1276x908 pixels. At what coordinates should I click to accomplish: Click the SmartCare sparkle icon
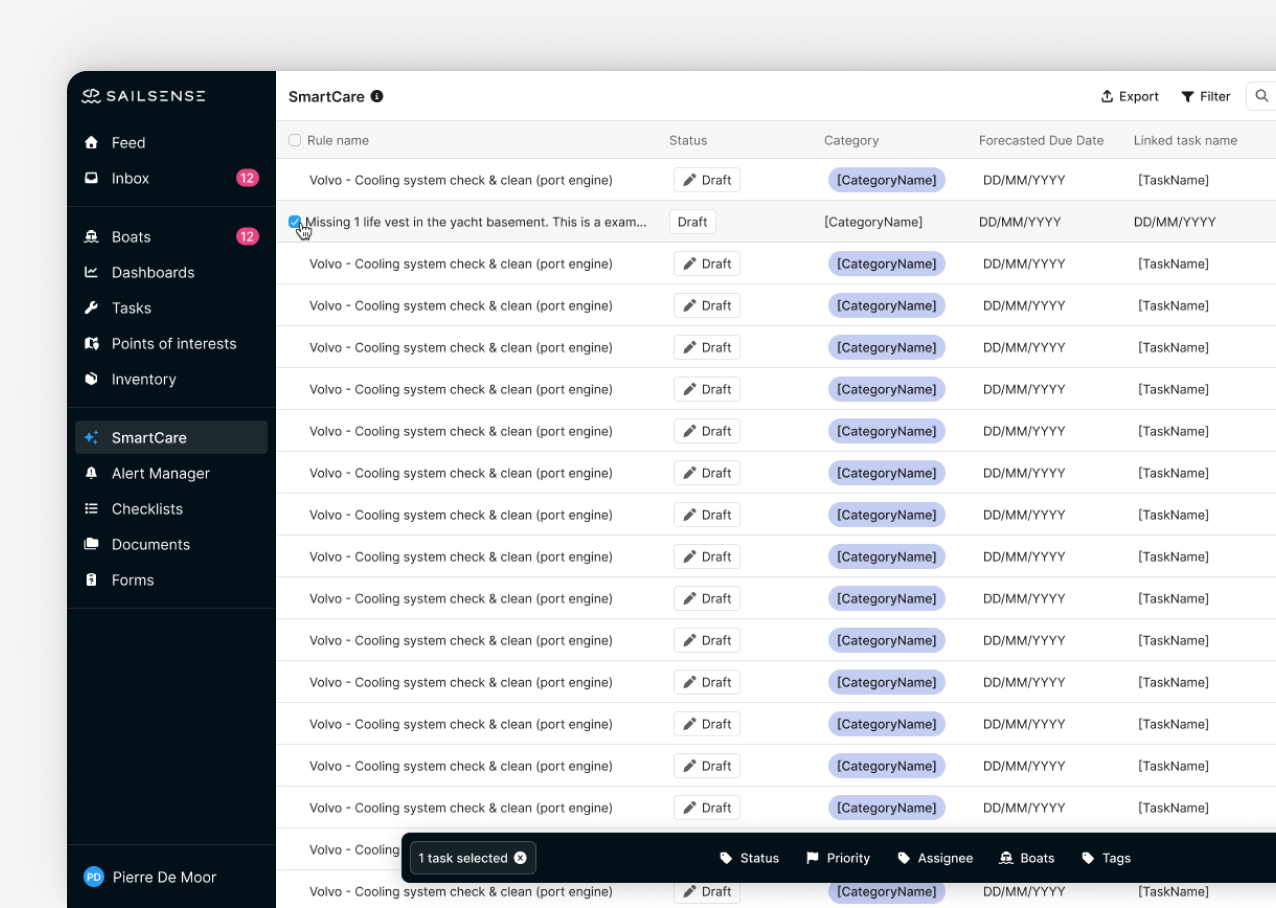pyautogui.click(x=91, y=437)
